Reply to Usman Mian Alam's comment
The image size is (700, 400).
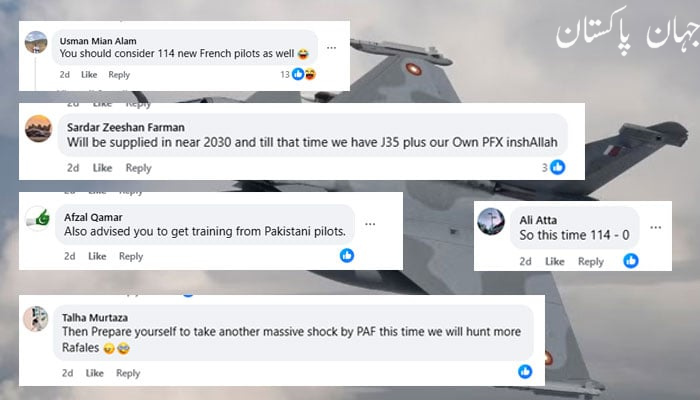coord(119,75)
